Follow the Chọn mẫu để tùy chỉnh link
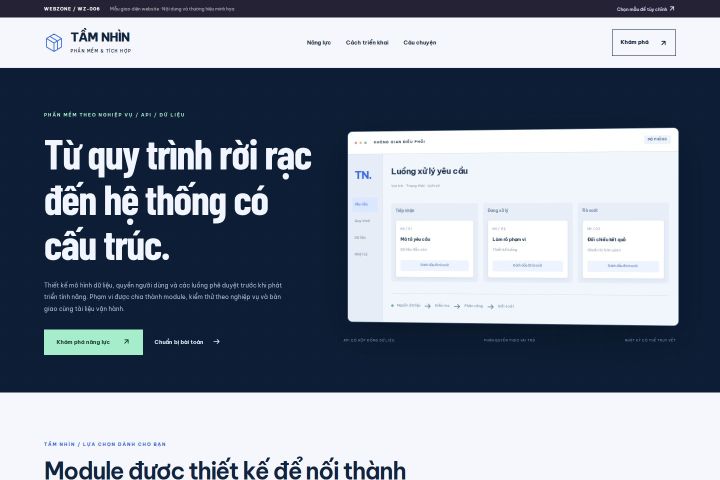Image resolution: width=720 pixels, height=480 pixels. (645, 9)
